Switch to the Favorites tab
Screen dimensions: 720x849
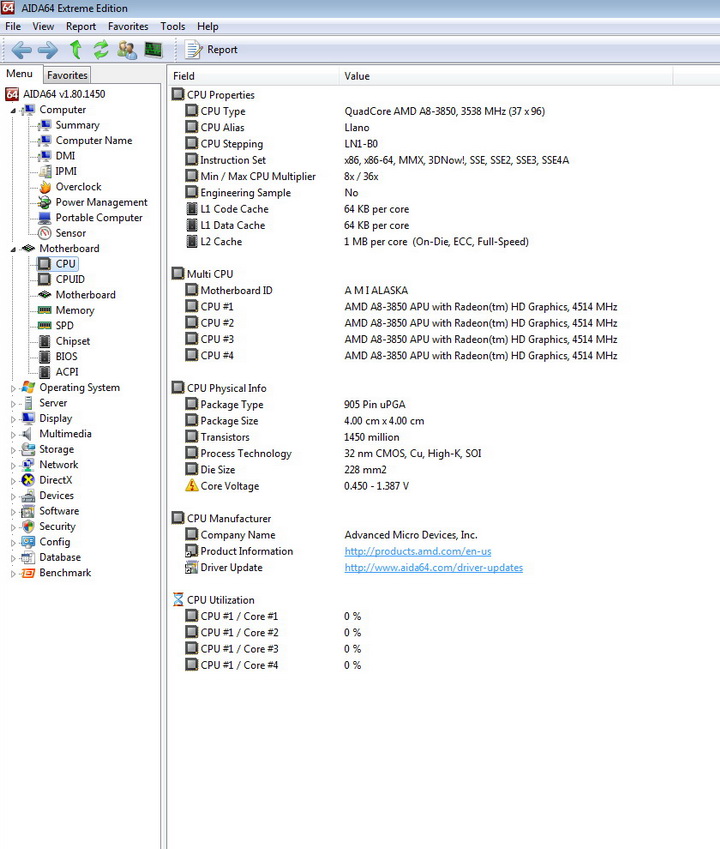67,75
